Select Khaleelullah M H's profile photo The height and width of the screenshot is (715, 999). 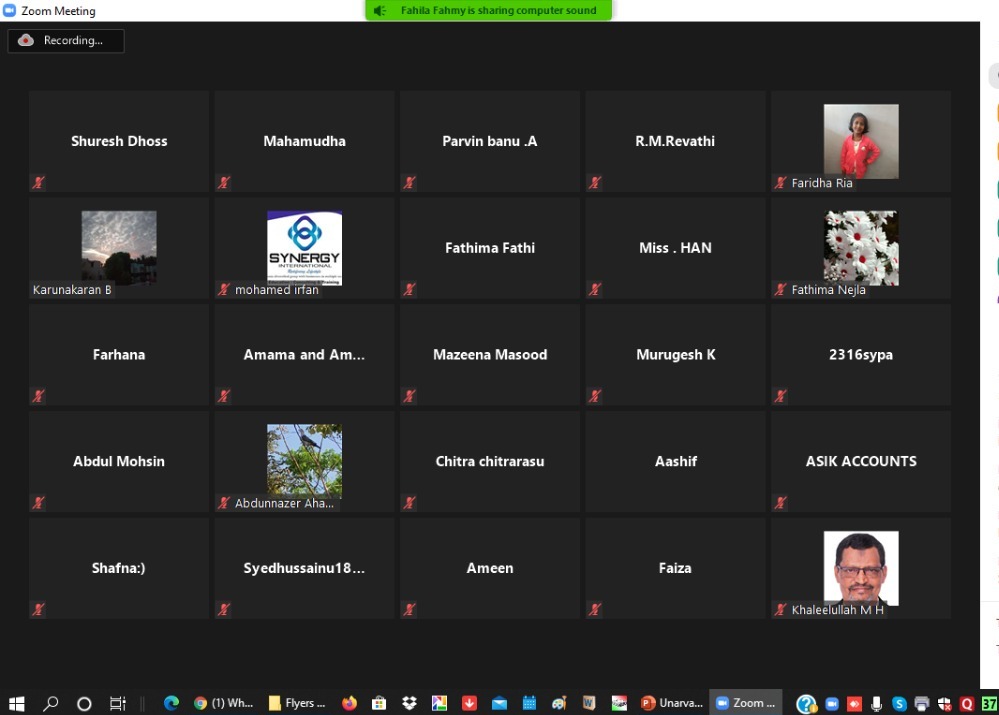point(860,567)
